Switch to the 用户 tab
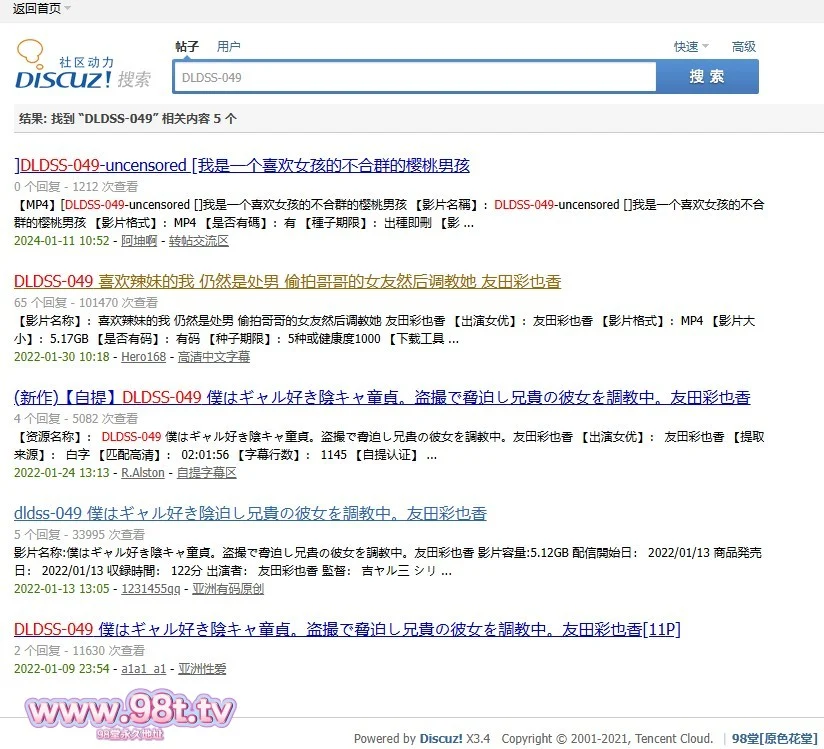The width and height of the screenshot is (824, 749). tap(229, 47)
